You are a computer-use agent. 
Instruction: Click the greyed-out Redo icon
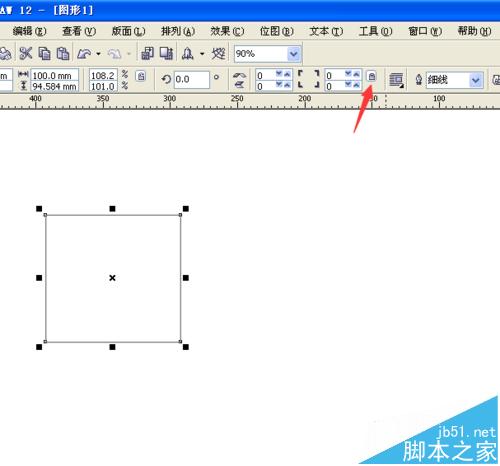[114, 54]
